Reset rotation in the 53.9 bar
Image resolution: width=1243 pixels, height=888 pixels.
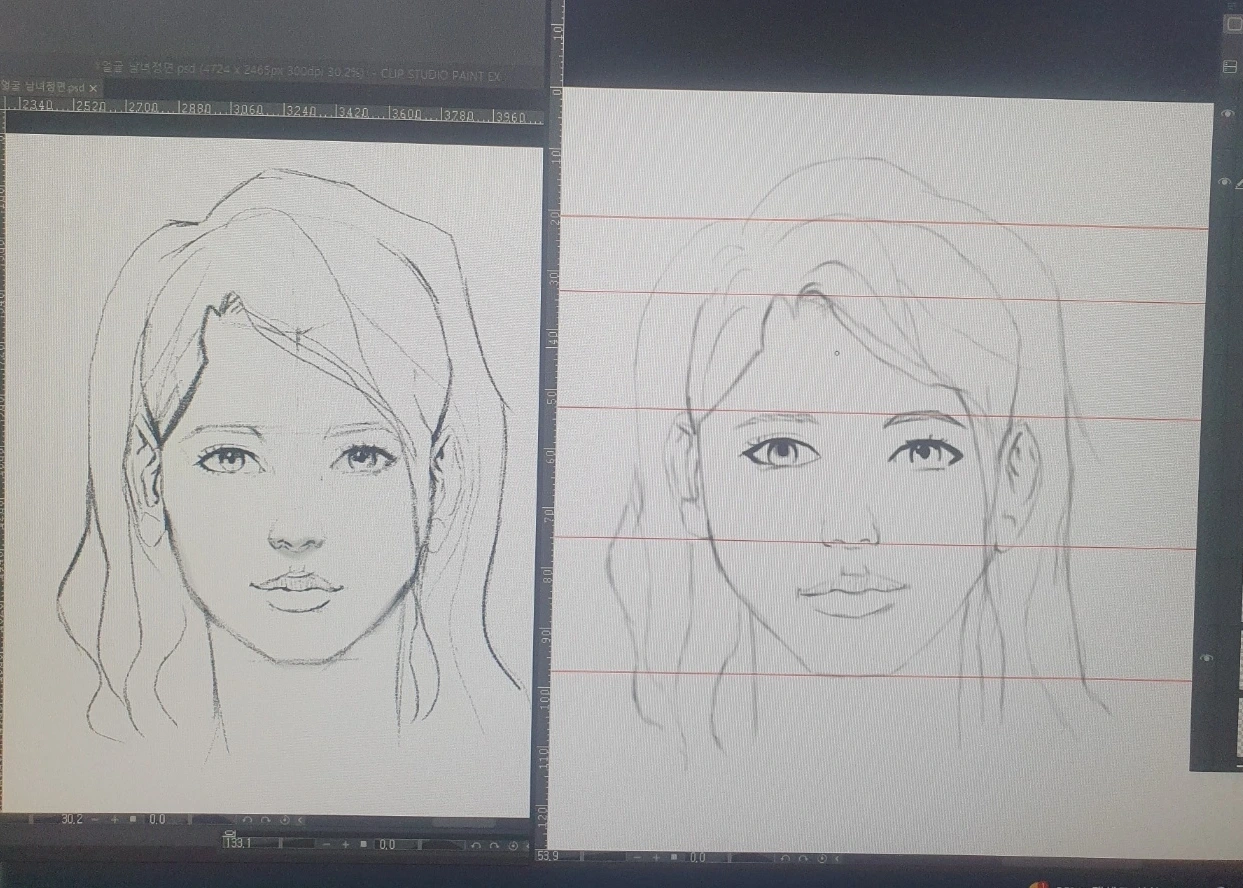[x=822, y=858]
